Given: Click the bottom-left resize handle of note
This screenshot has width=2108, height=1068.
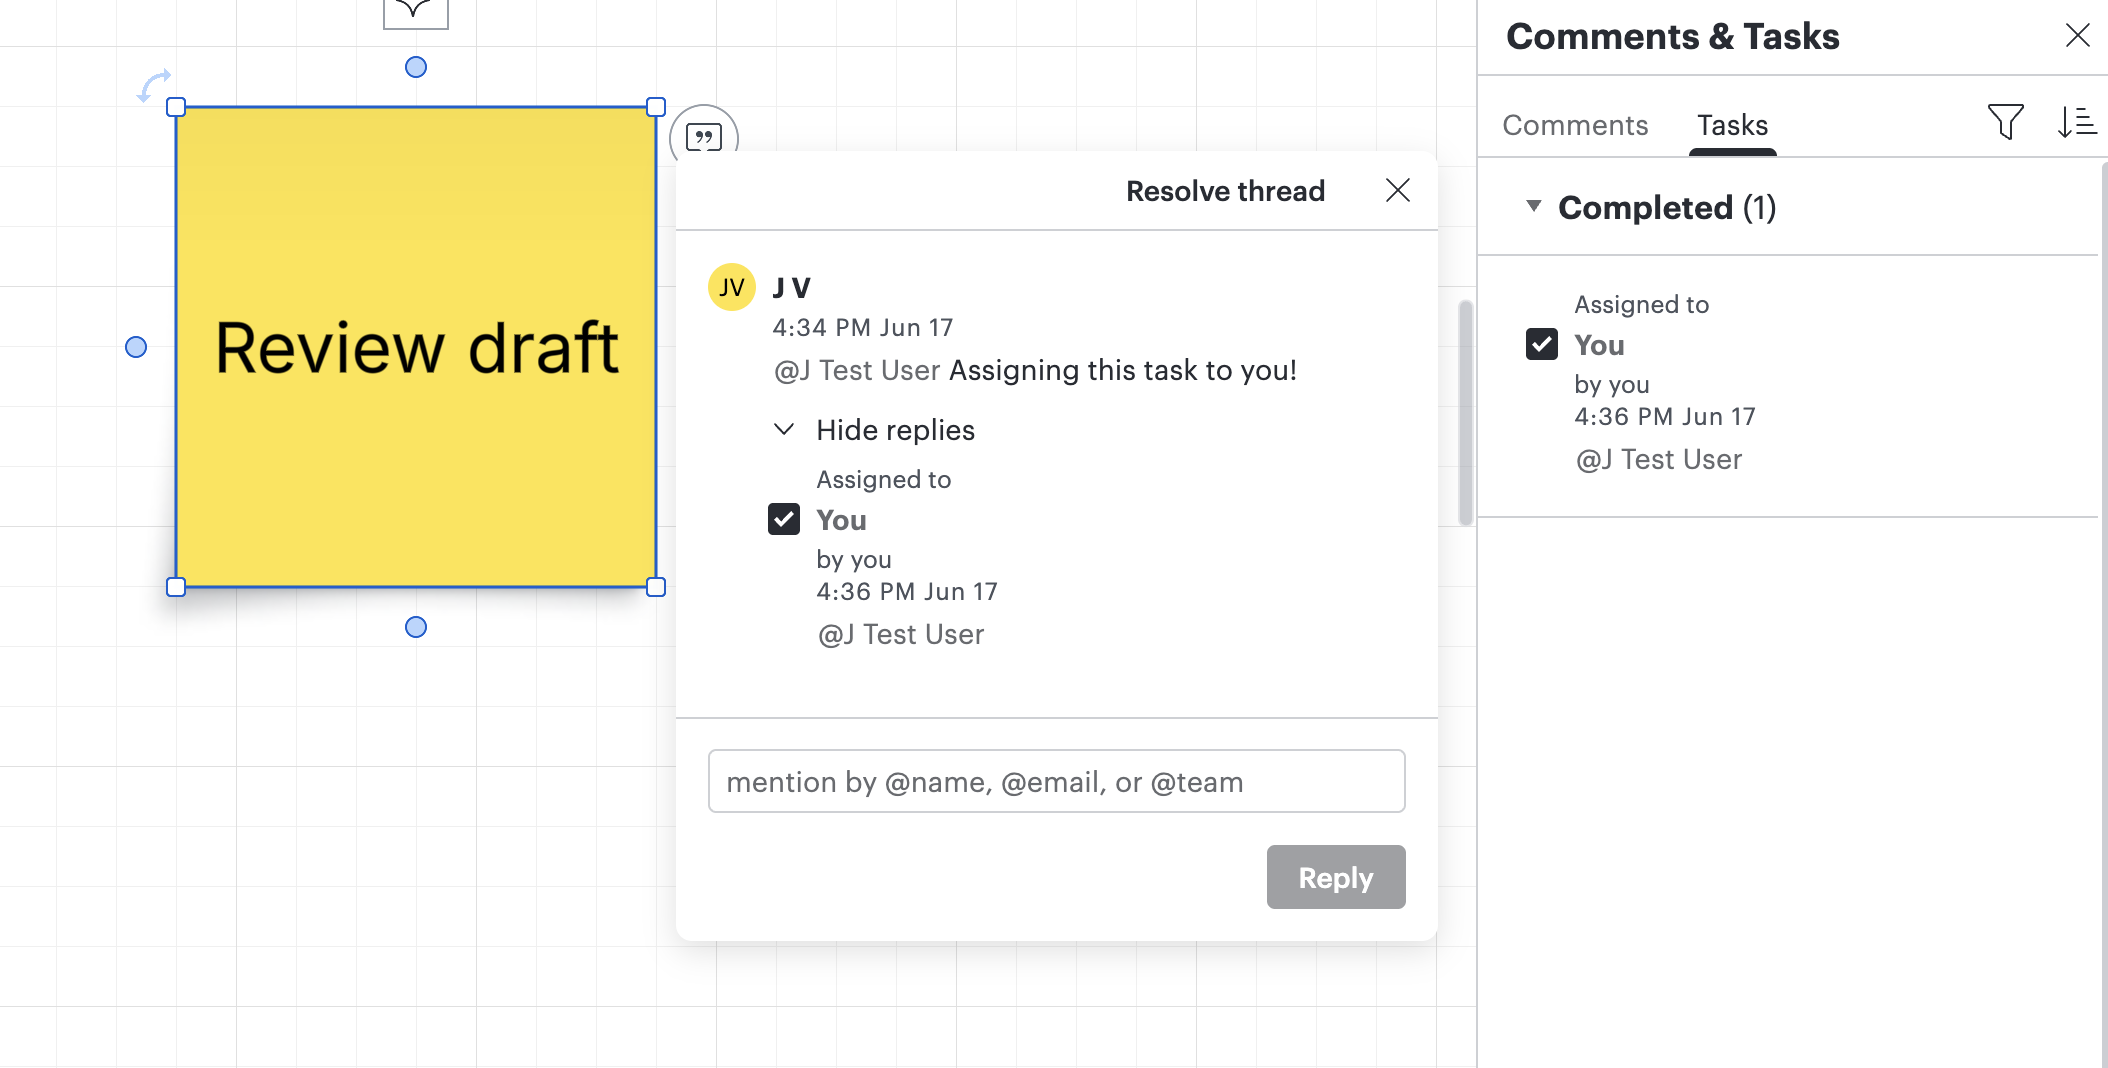Looking at the screenshot, I should 176,587.
